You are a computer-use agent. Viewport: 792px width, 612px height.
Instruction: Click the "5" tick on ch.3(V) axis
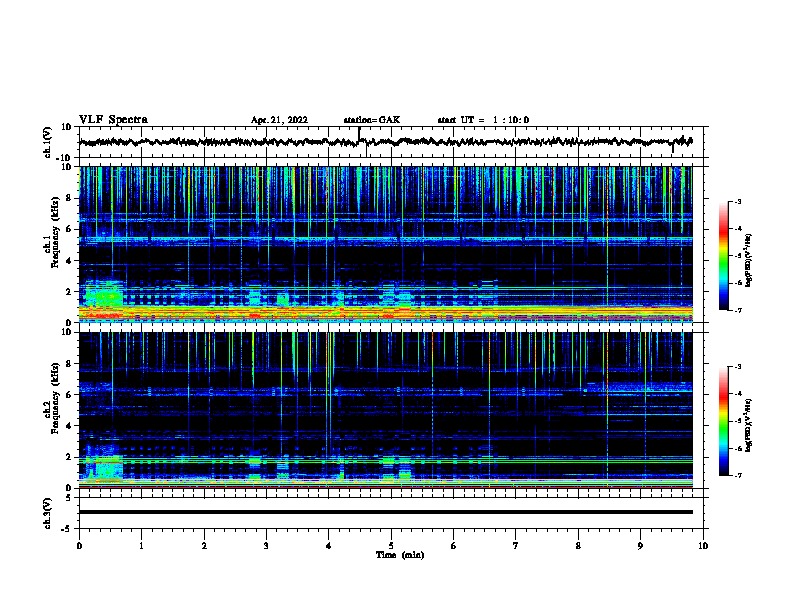coord(70,497)
